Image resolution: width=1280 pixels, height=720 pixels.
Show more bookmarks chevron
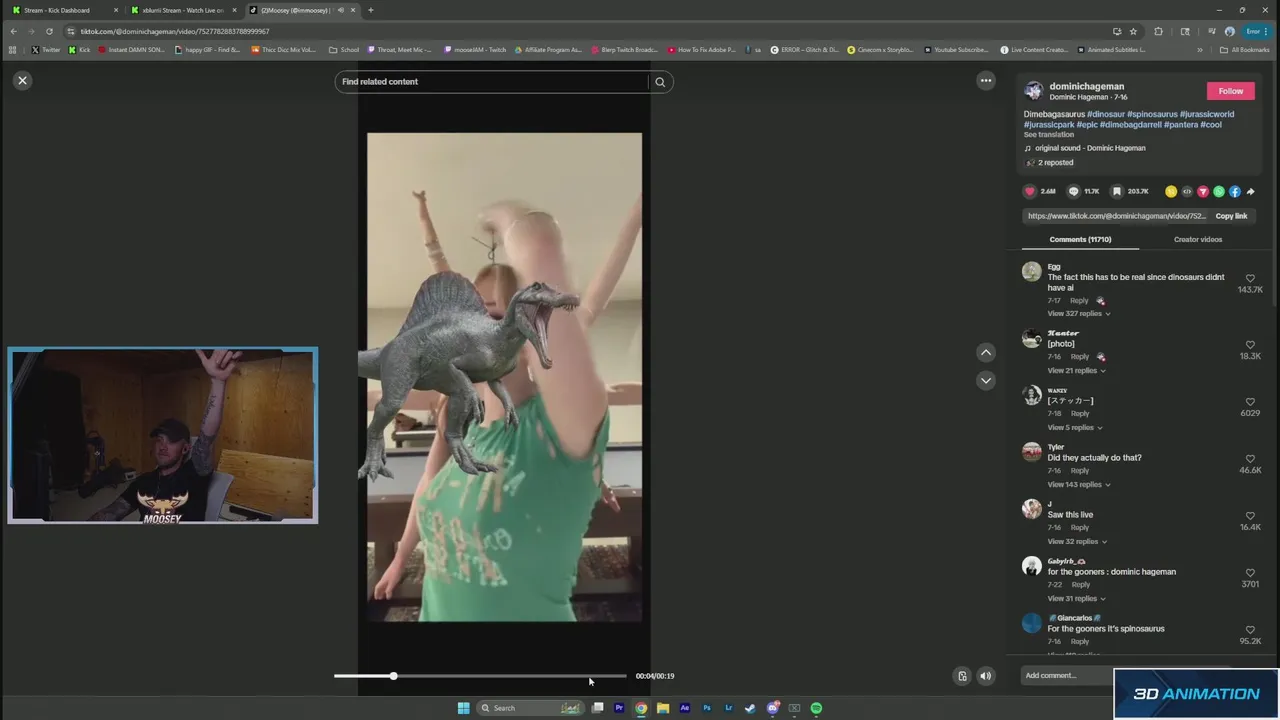click(x=1200, y=49)
